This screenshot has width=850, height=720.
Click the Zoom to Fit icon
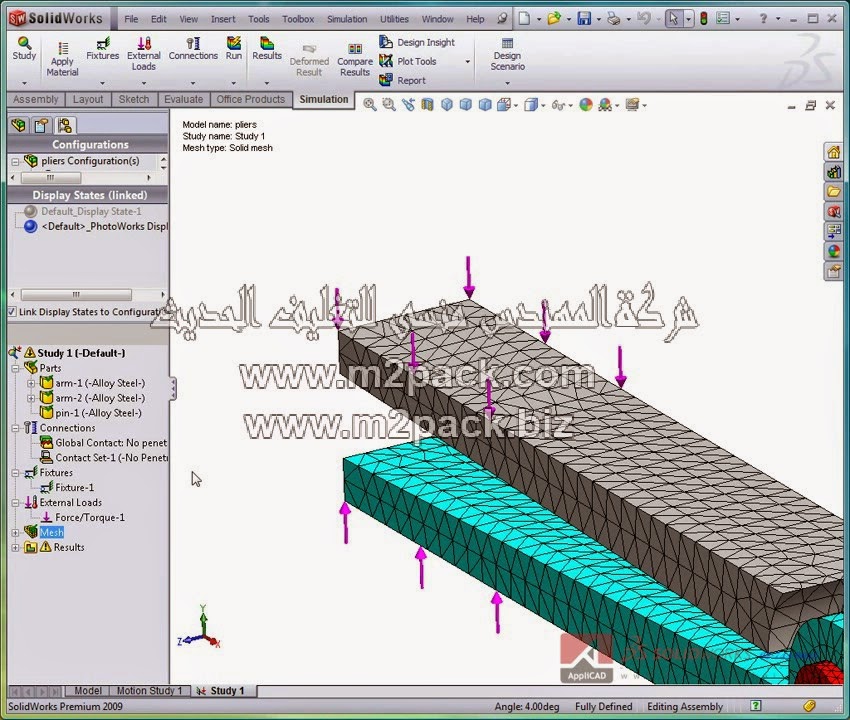pos(370,105)
